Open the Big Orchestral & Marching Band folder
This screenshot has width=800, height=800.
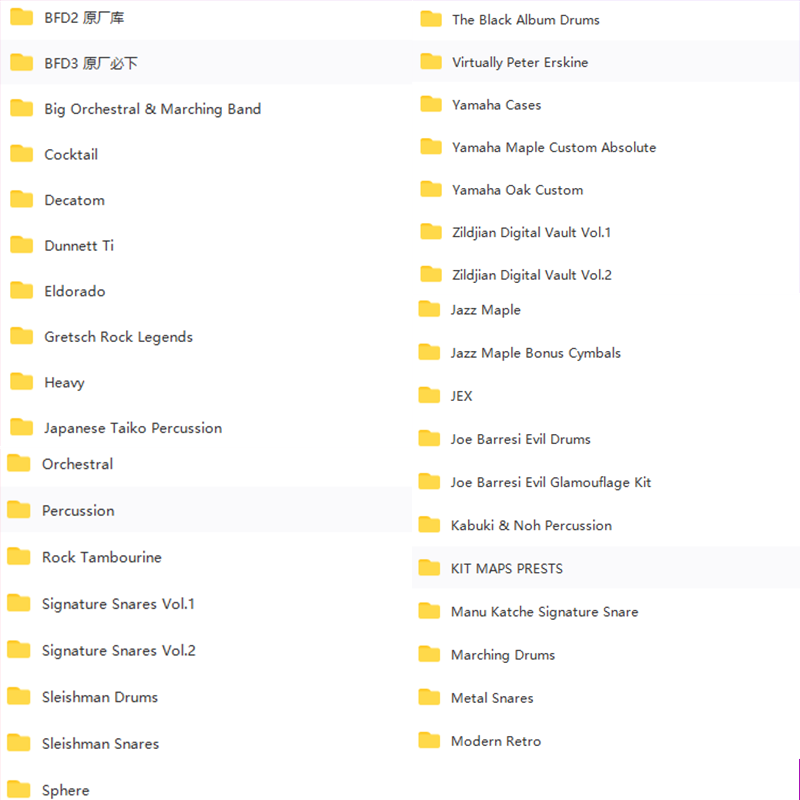(153, 109)
